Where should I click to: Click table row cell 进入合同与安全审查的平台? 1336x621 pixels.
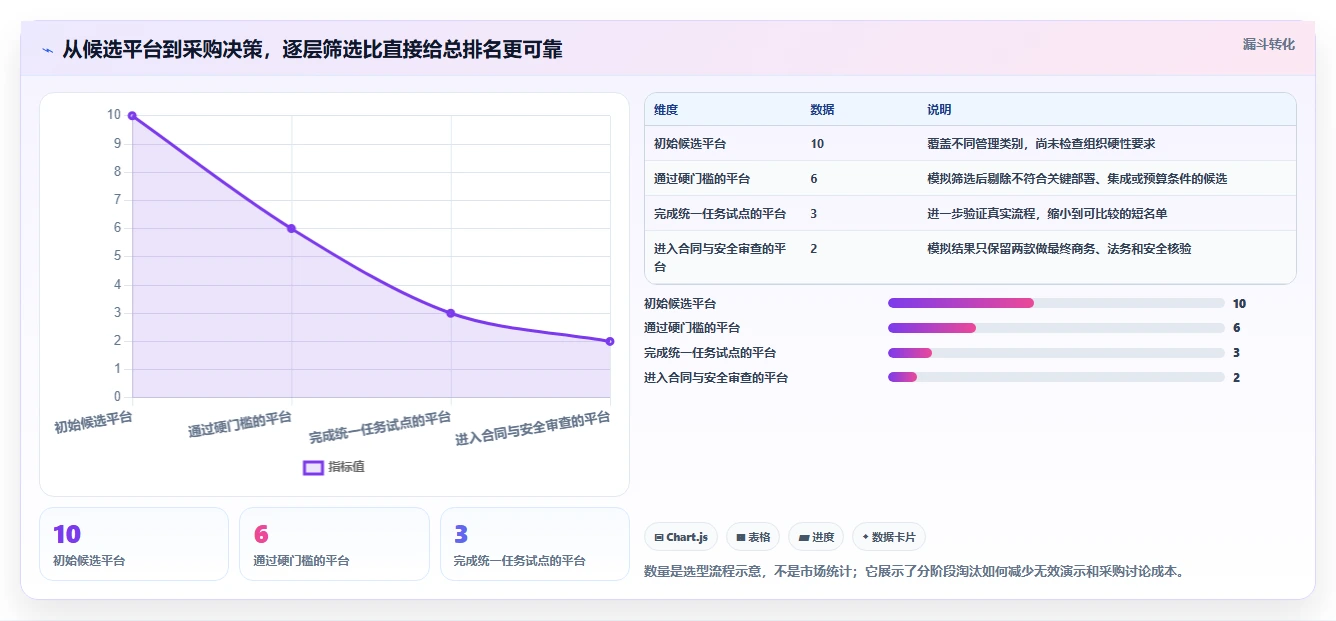pos(720,258)
